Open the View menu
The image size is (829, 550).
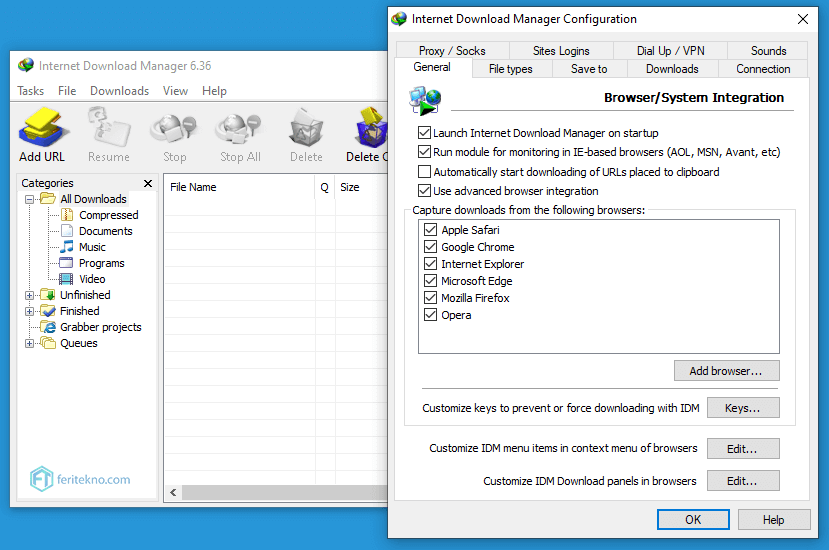pyautogui.click(x=176, y=91)
